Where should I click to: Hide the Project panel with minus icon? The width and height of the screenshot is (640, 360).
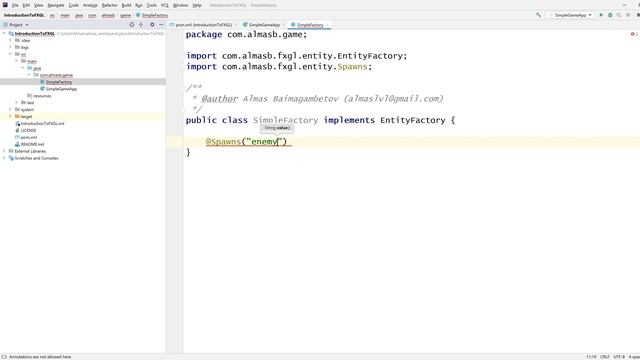click(161, 25)
